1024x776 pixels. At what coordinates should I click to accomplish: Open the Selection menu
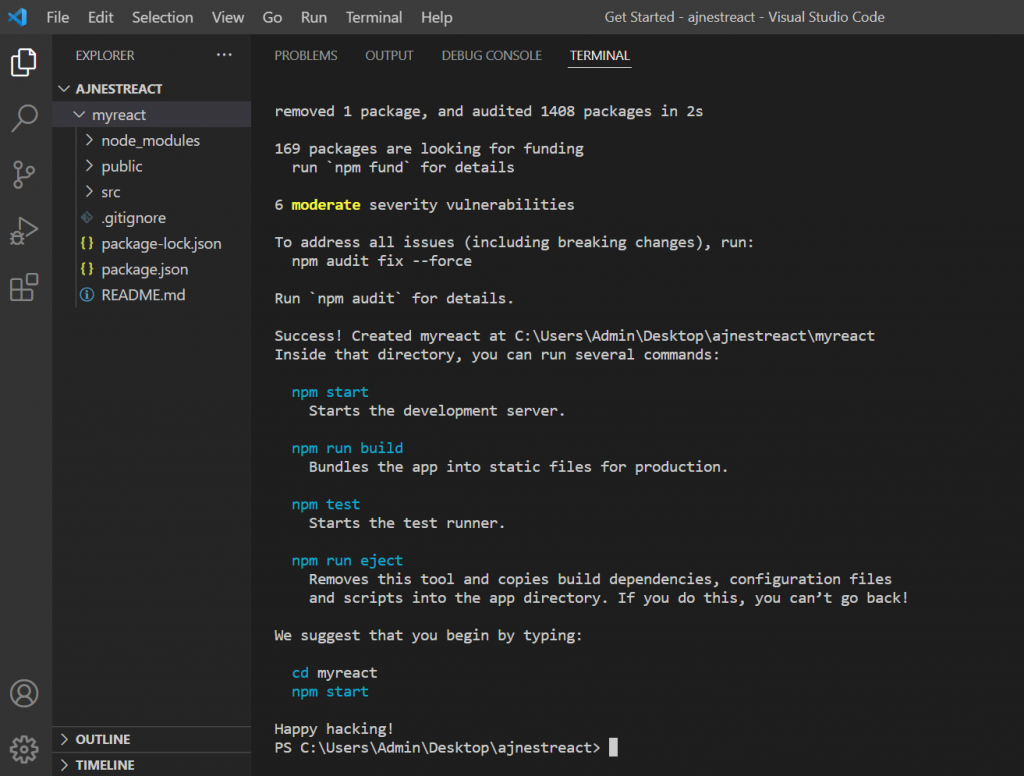click(x=163, y=17)
